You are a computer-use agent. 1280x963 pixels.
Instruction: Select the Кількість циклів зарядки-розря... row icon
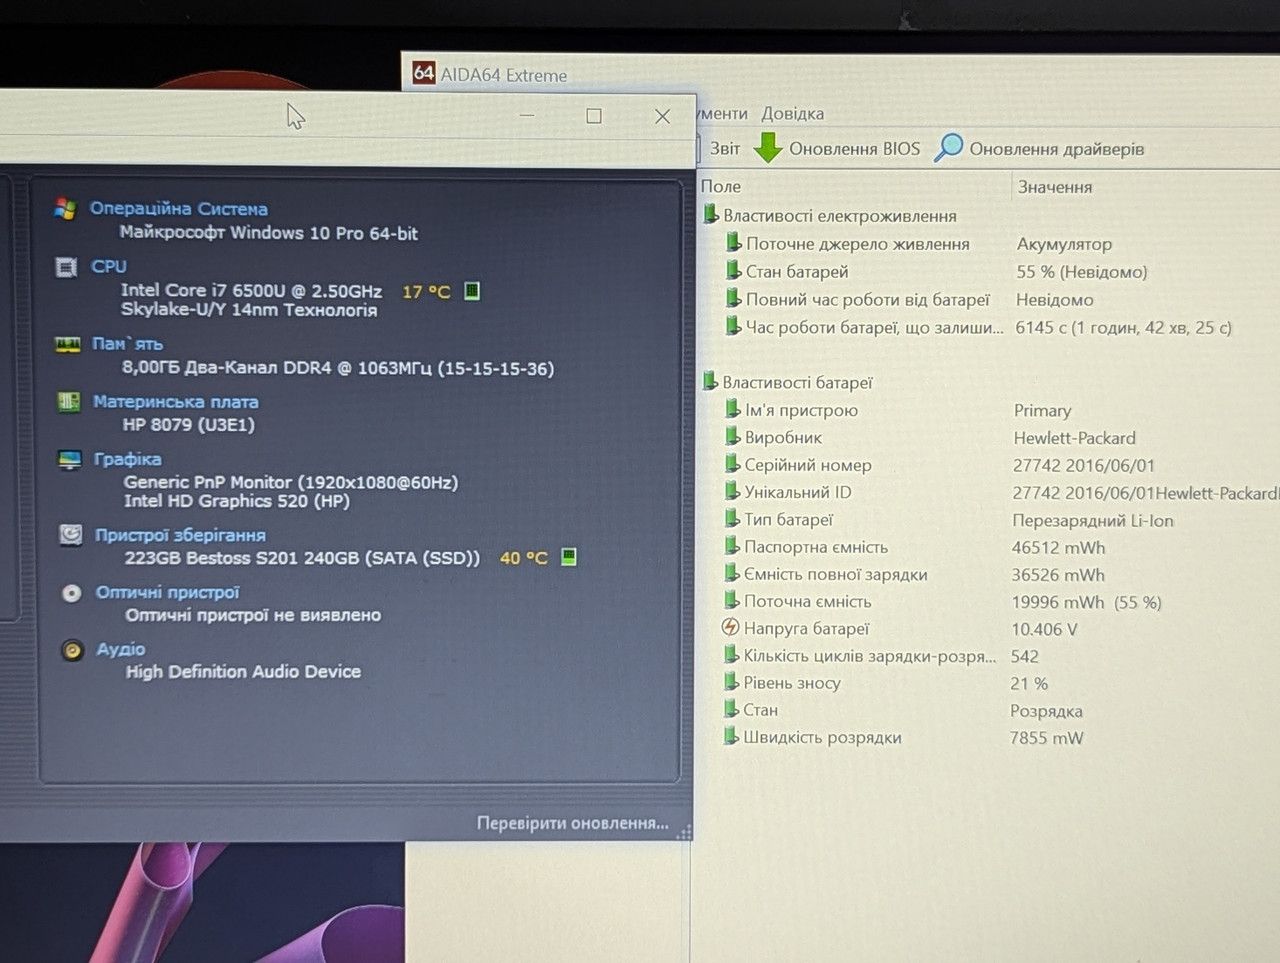(732, 655)
